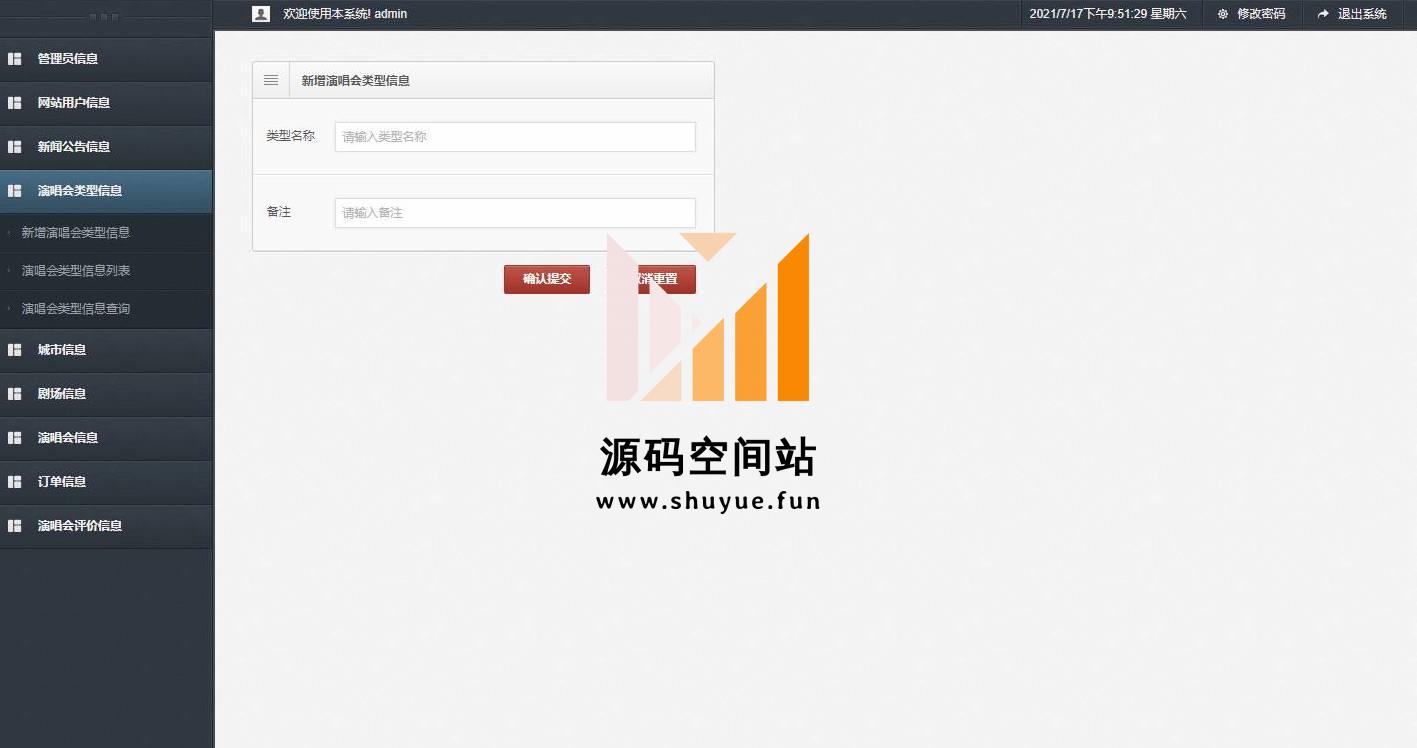The image size is (1417, 748).
Task: Click the hamburger icon in form header
Action: [271, 80]
